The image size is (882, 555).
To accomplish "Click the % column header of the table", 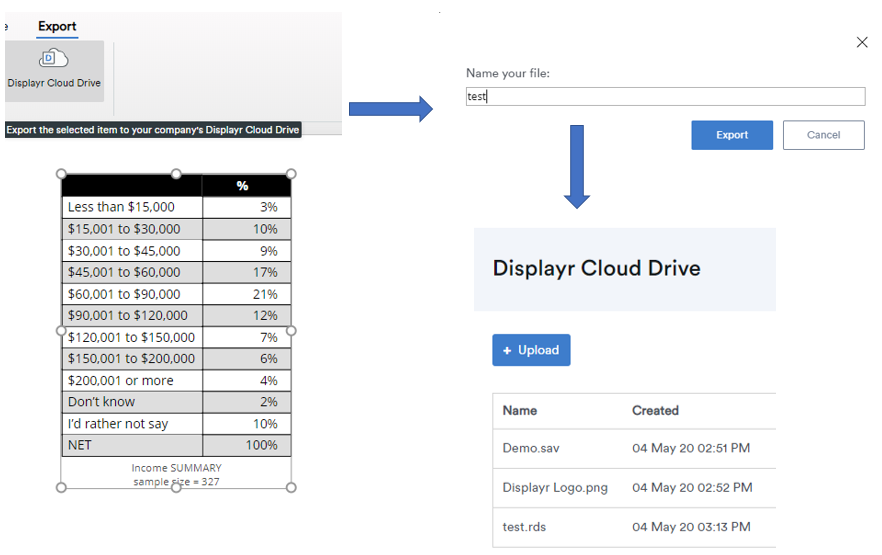I will coord(242,186).
